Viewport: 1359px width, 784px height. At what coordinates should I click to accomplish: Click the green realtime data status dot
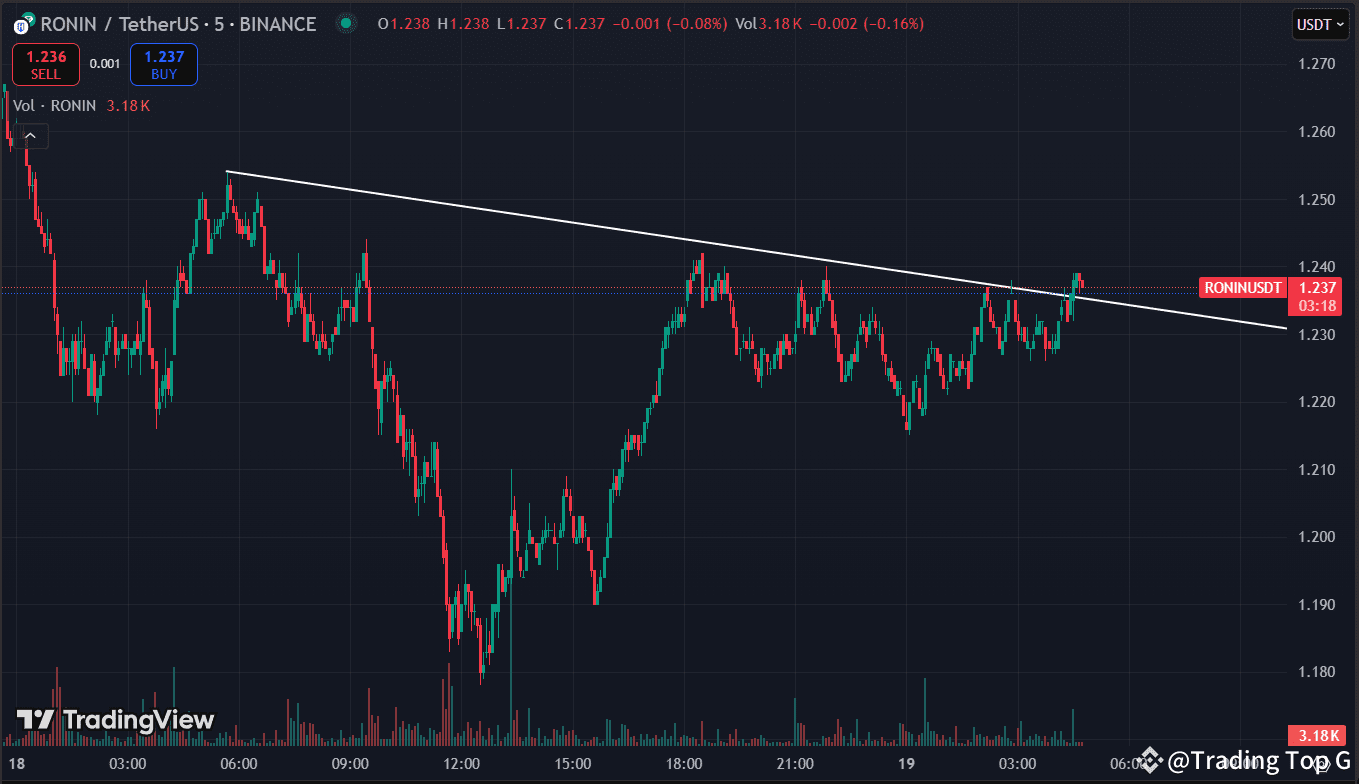coord(345,23)
